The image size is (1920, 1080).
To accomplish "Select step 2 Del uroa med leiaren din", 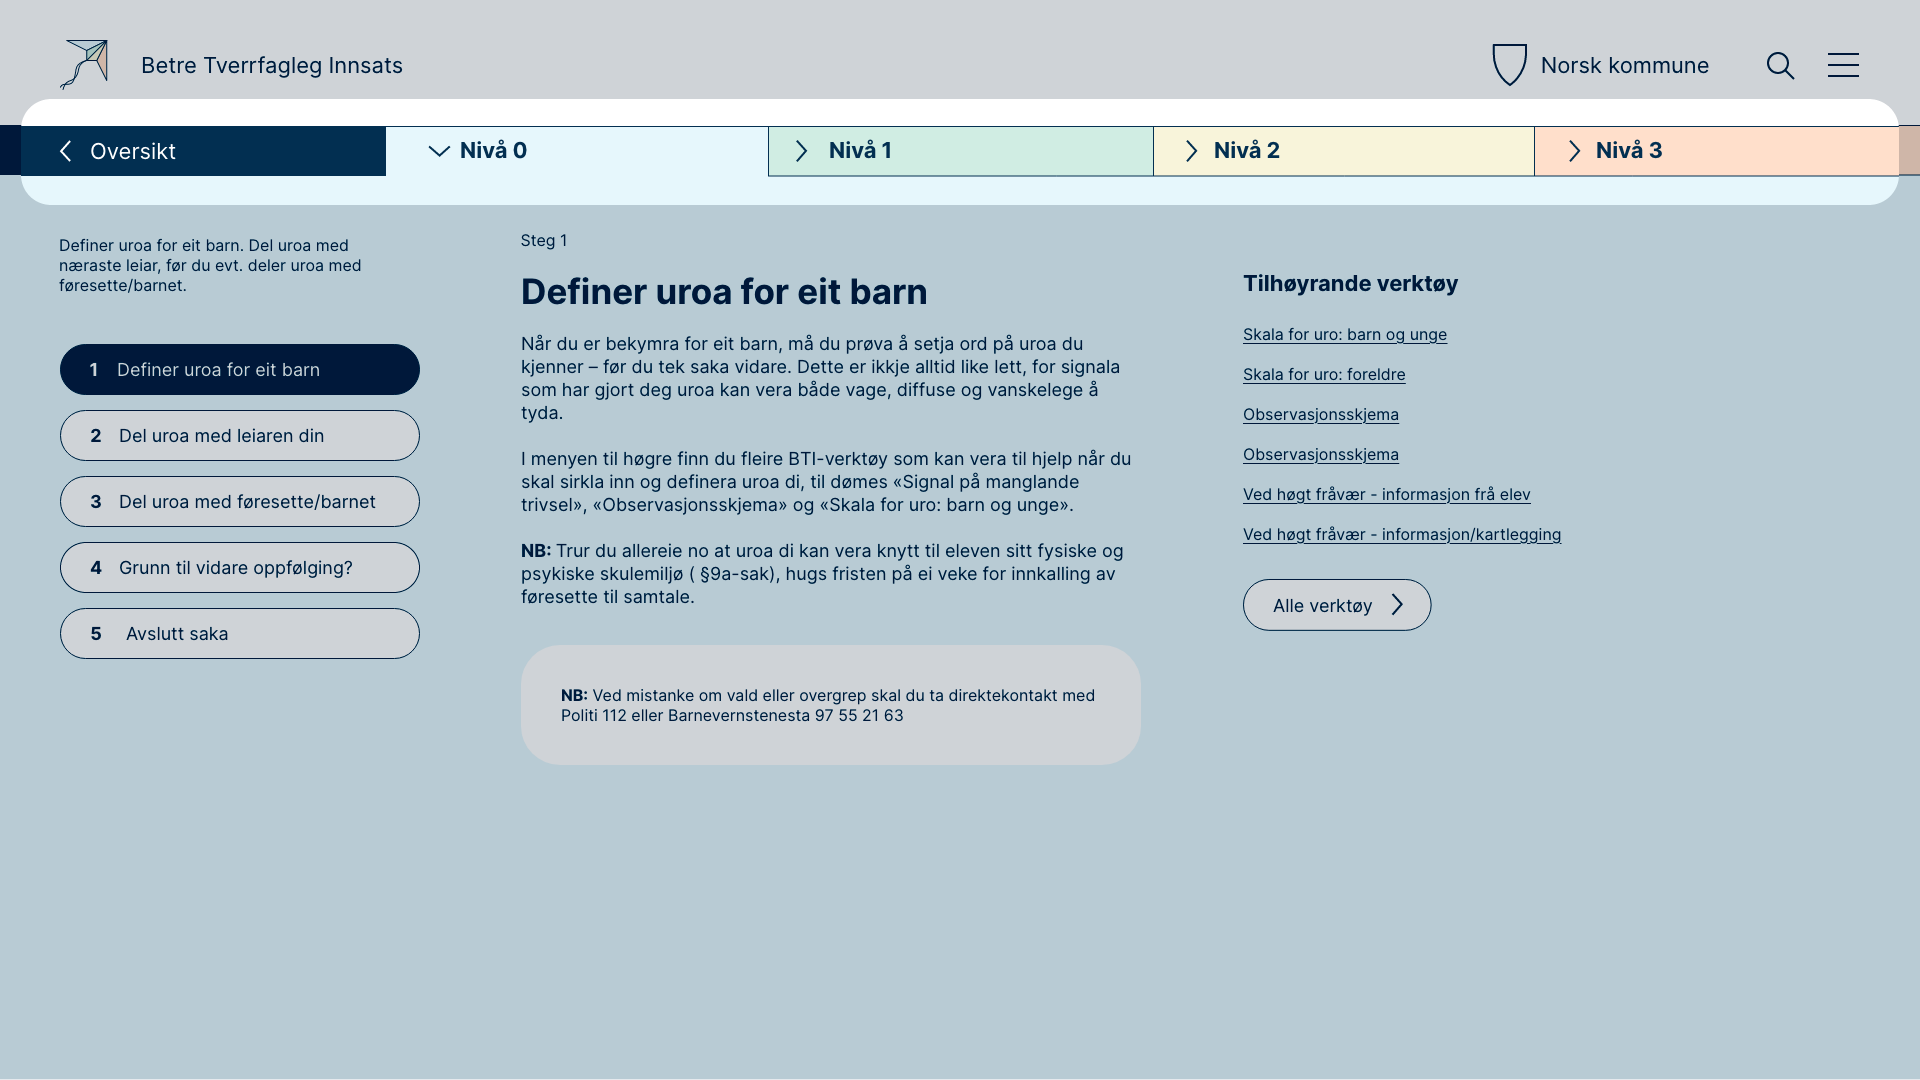I will (240, 436).
